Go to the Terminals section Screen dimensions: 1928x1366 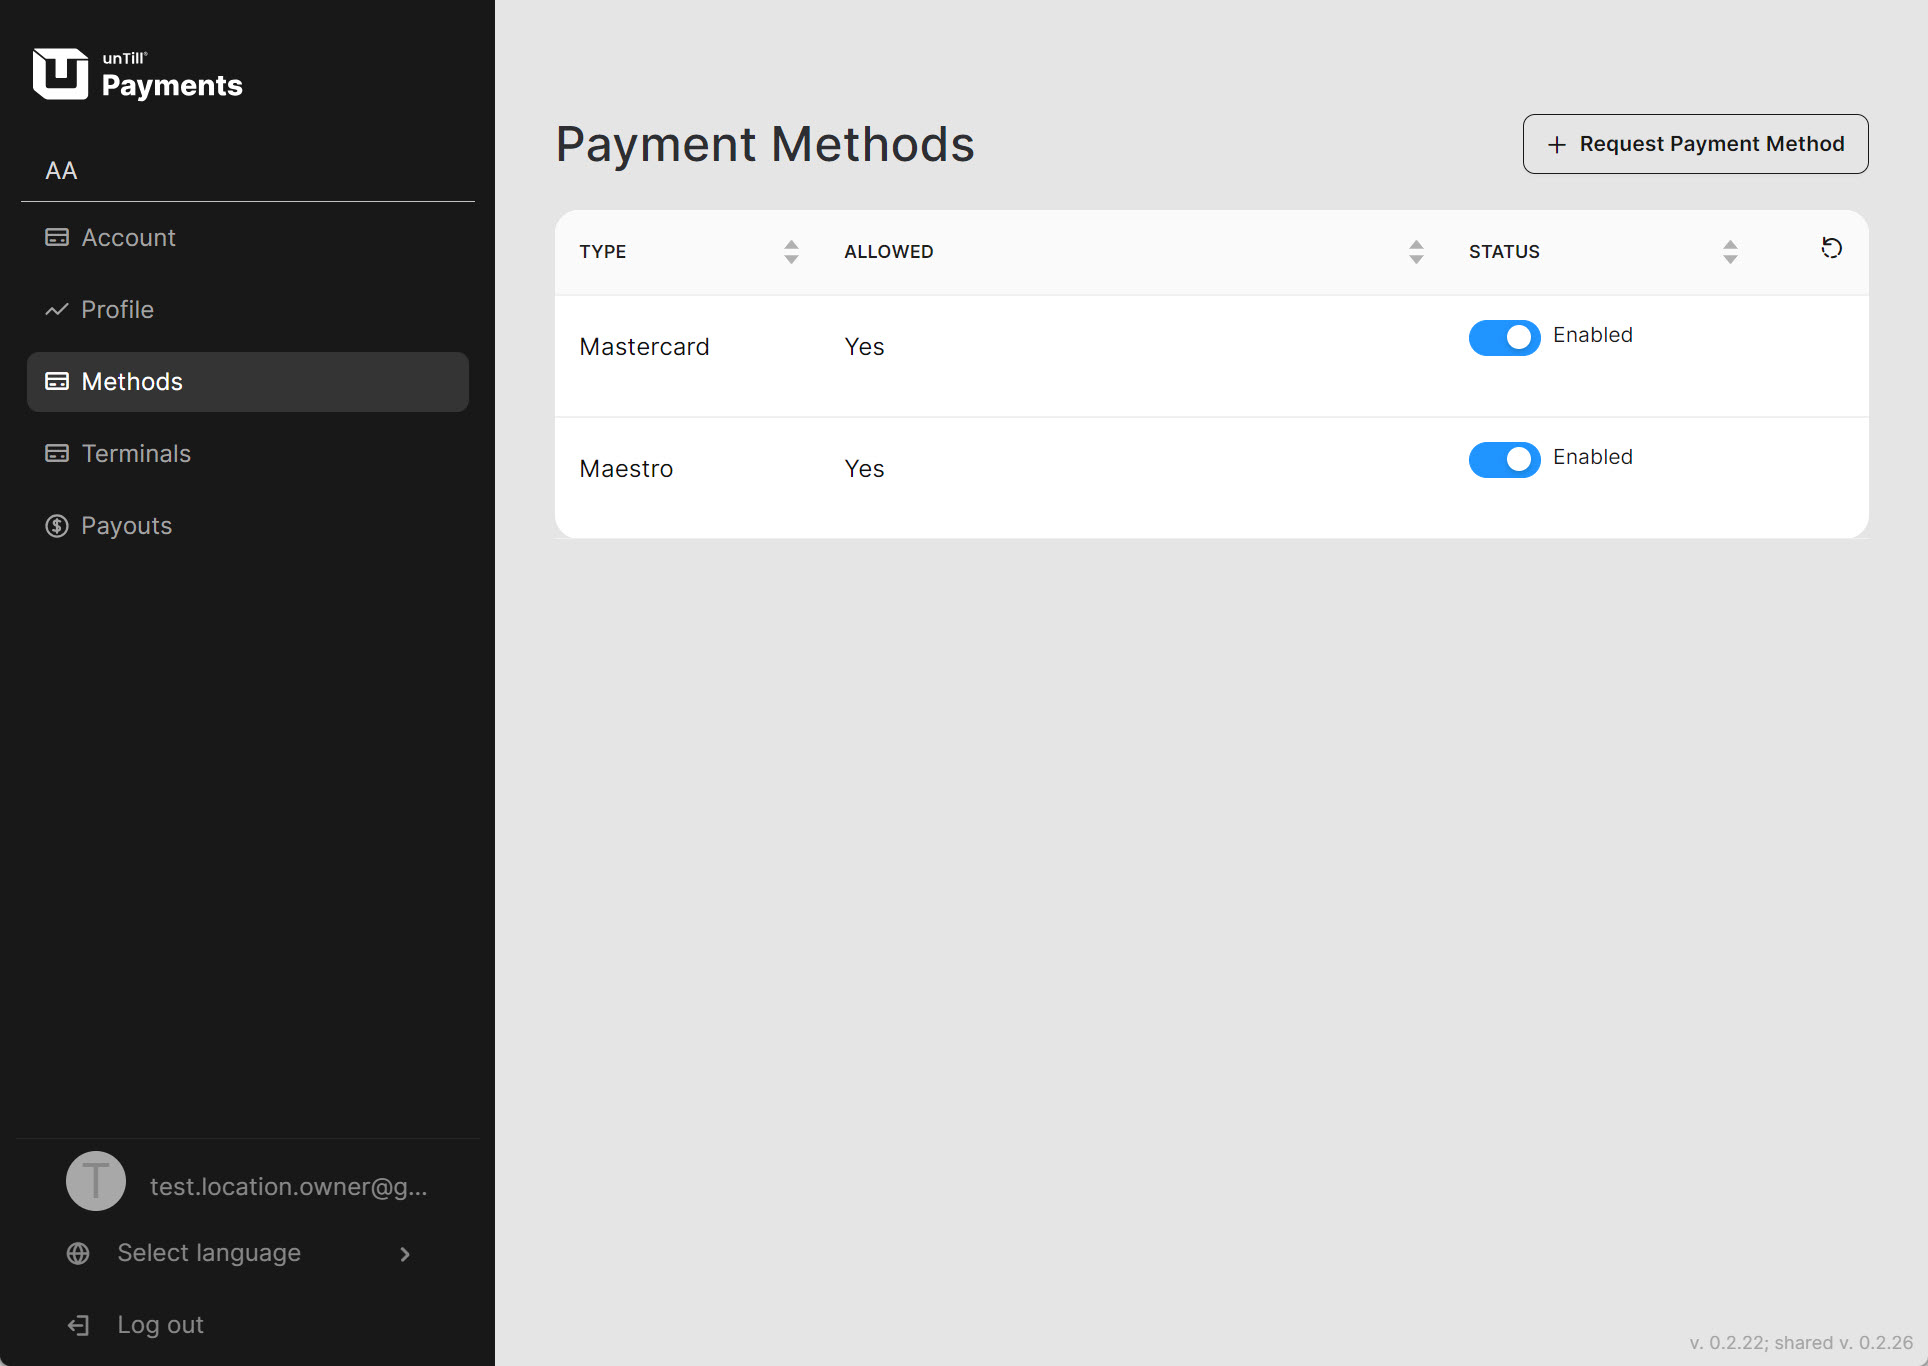136,454
